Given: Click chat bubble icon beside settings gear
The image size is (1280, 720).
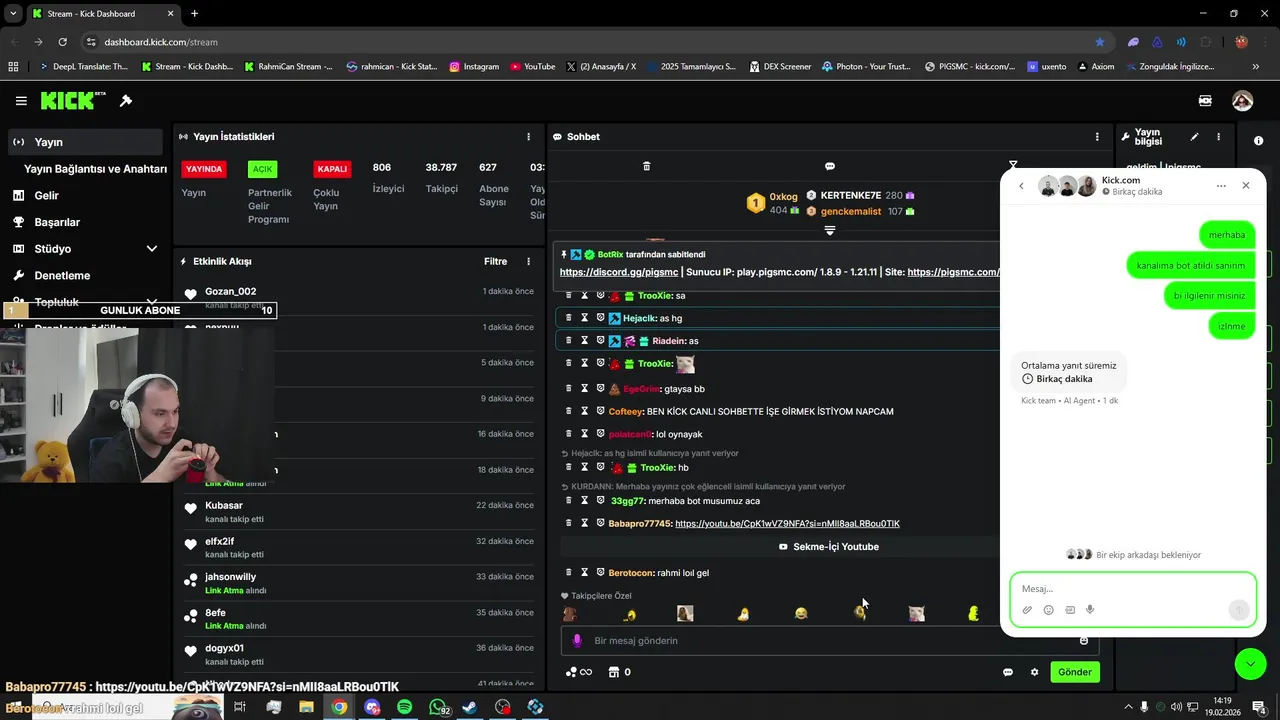Looking at the screenshot, I should pyautogui.click(x=1008, y=672).
